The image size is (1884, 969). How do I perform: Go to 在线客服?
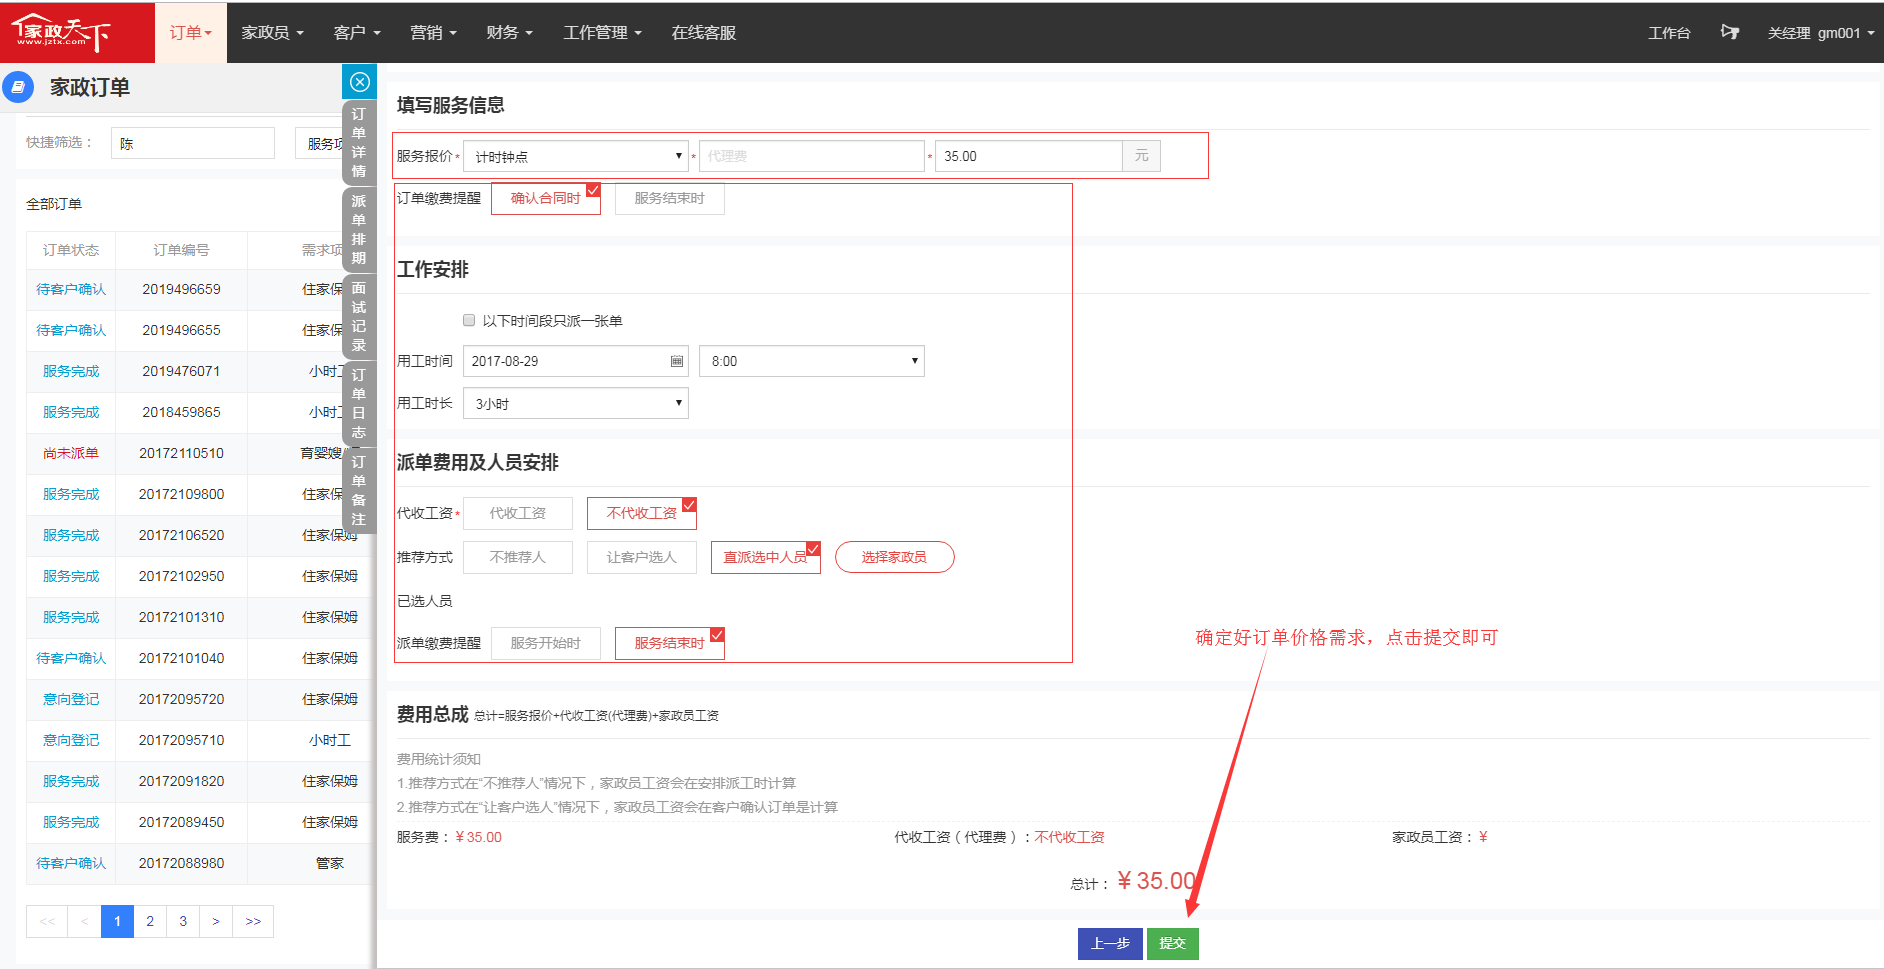pyautogui.click(x=703, y=32)
